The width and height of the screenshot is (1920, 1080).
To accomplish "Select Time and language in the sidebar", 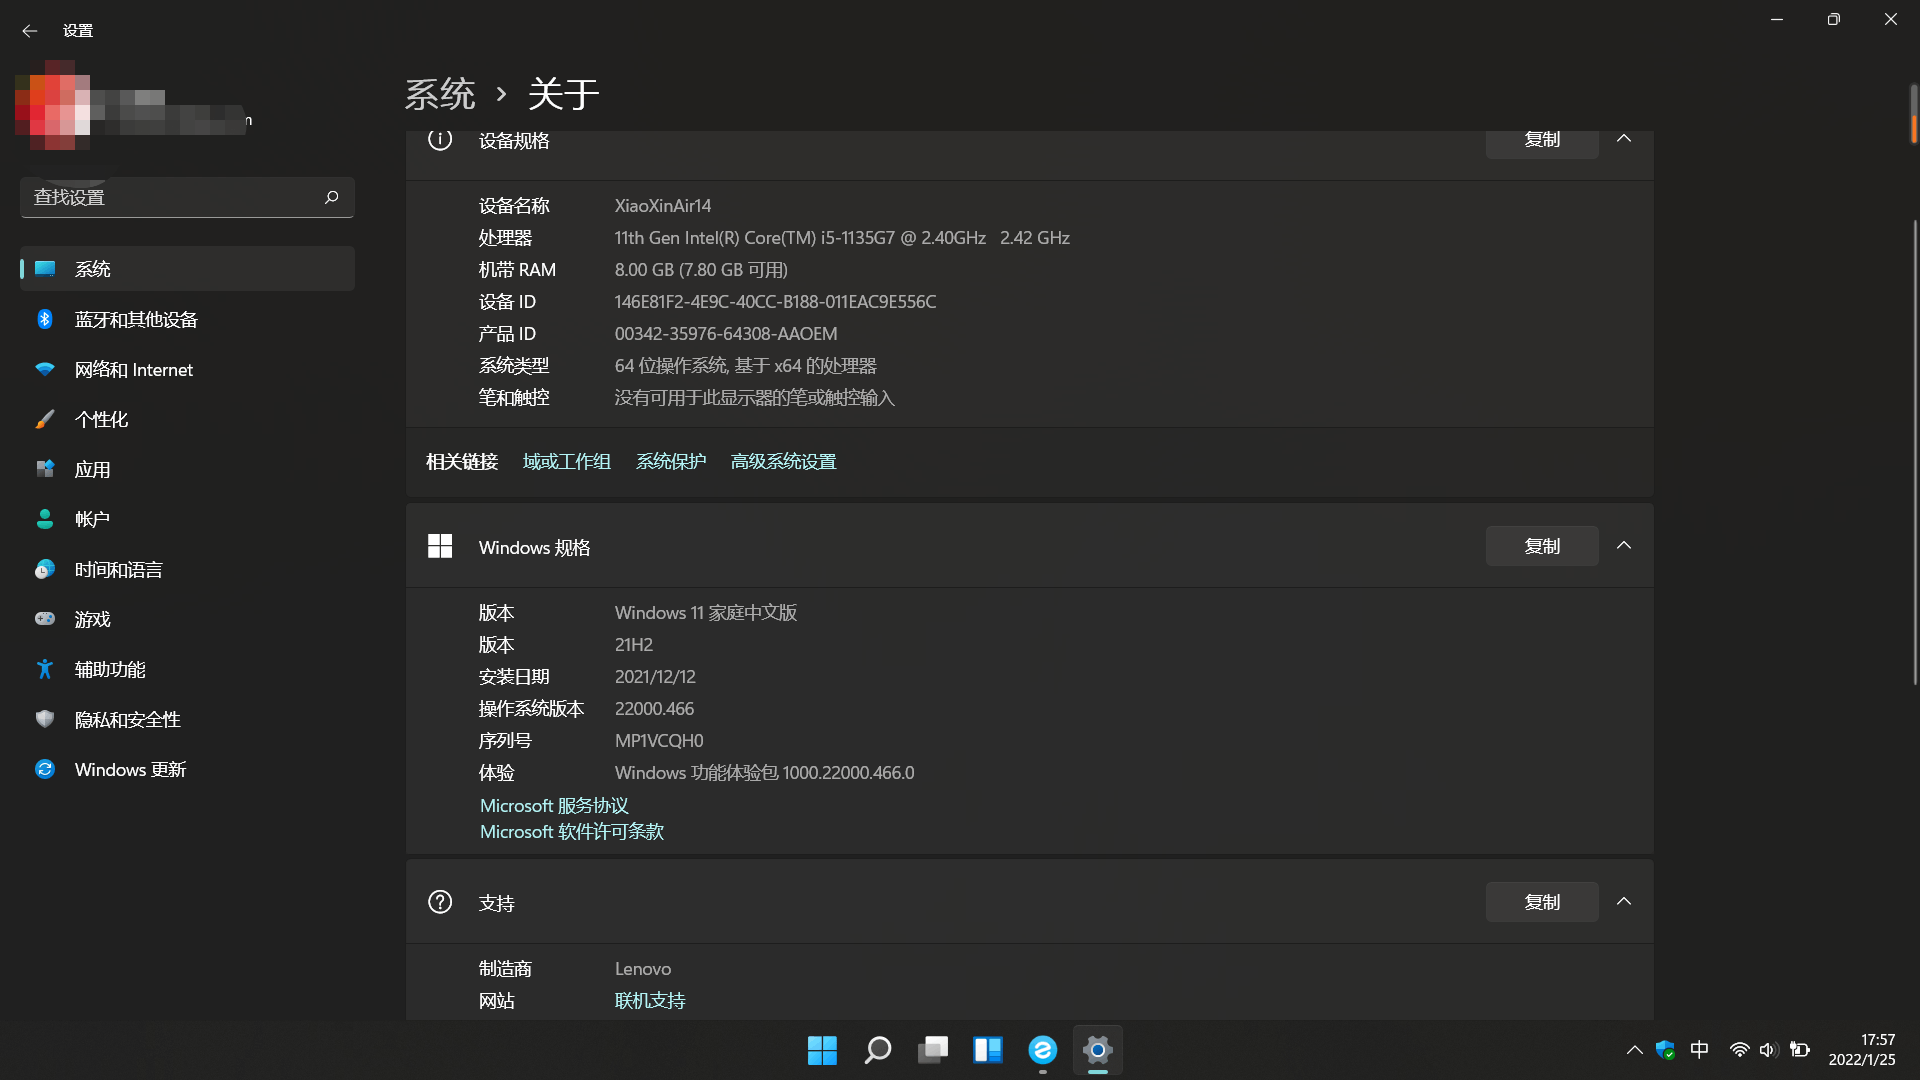I will 118,570.
